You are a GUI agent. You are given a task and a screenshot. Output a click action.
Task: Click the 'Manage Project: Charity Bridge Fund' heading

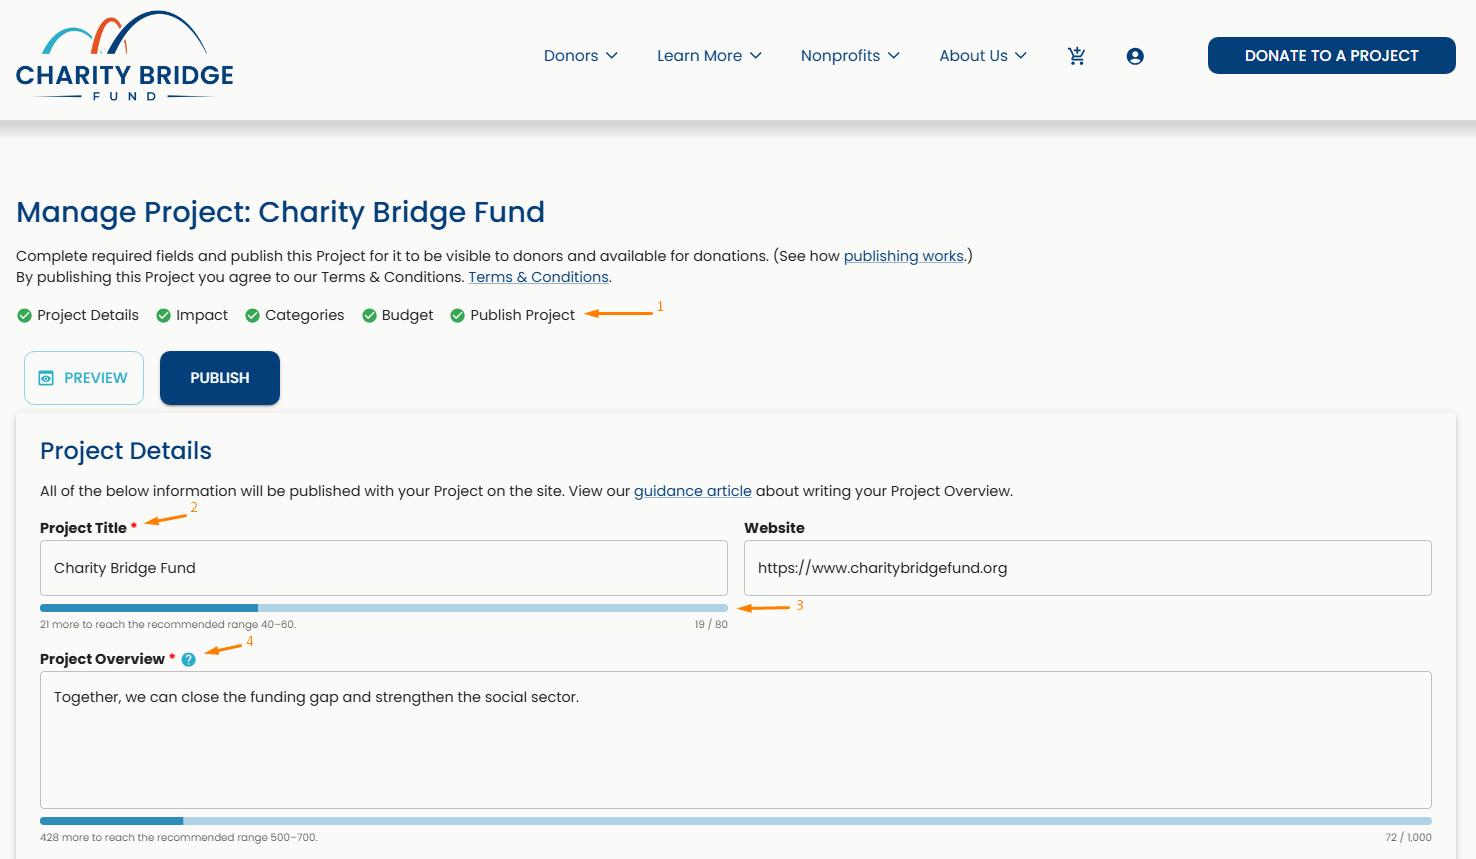coord(281,212)
